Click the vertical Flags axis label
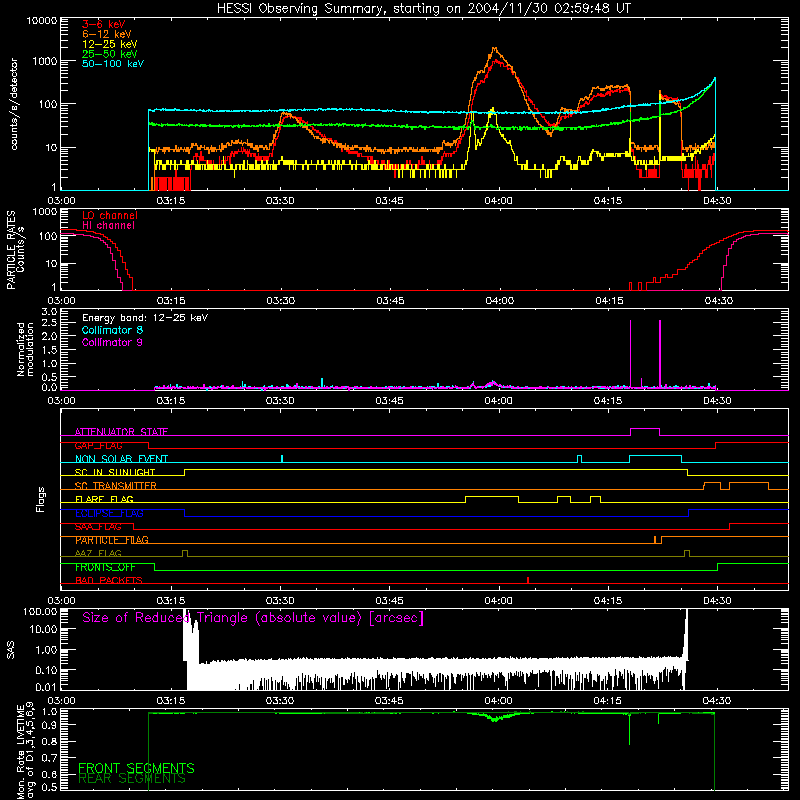Viewport: 800px width, 800px height. pyautogui.click(x=41, y=499)
